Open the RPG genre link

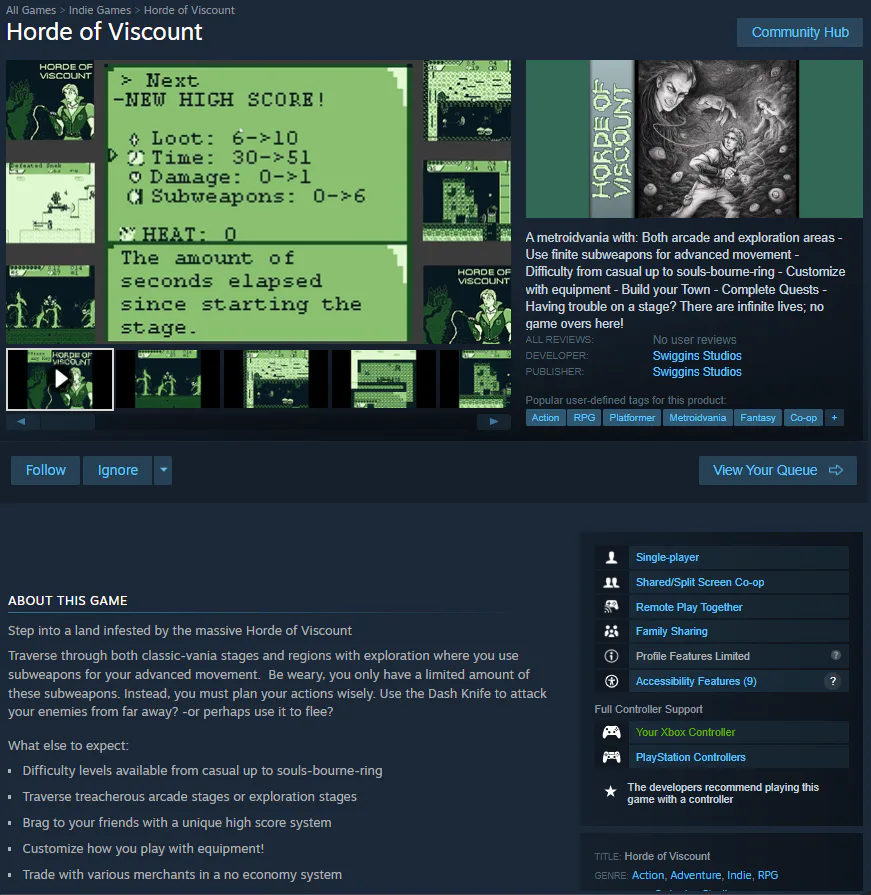(x=768, y=875)
